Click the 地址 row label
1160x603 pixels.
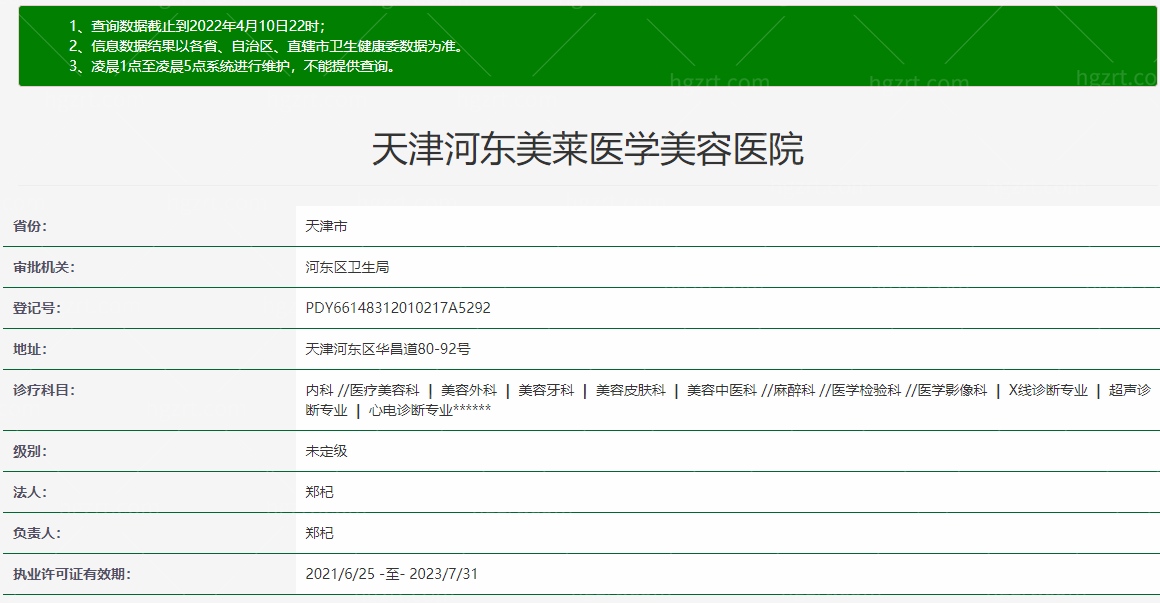(30, 349)
